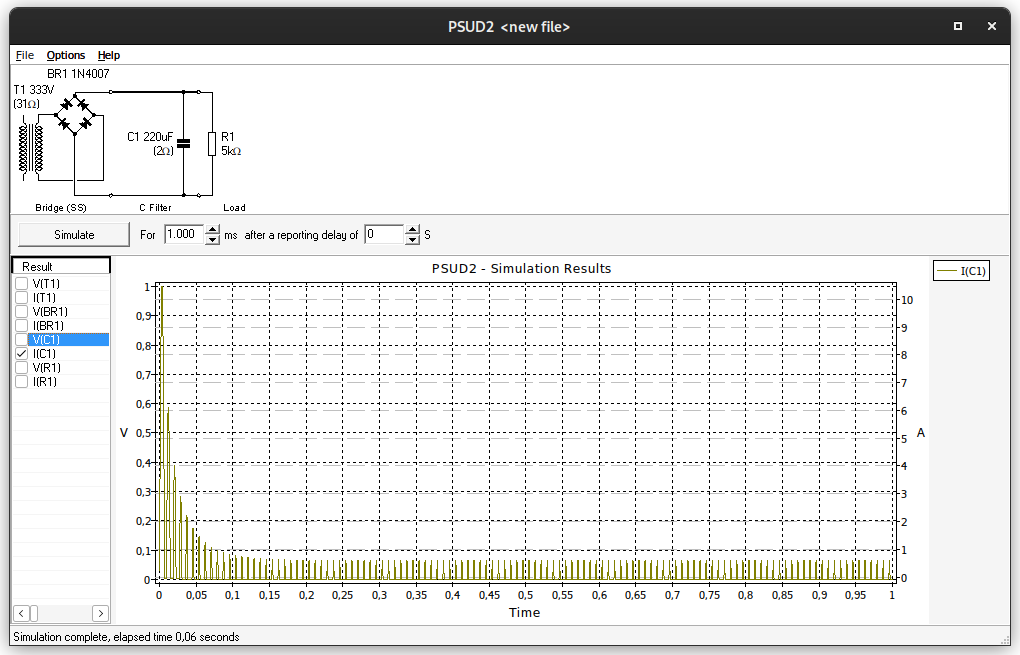Click the bridge rectifier BR1 symbol
The height and width of the screenshot is (655, 1020).
click(x=75, y=115)
